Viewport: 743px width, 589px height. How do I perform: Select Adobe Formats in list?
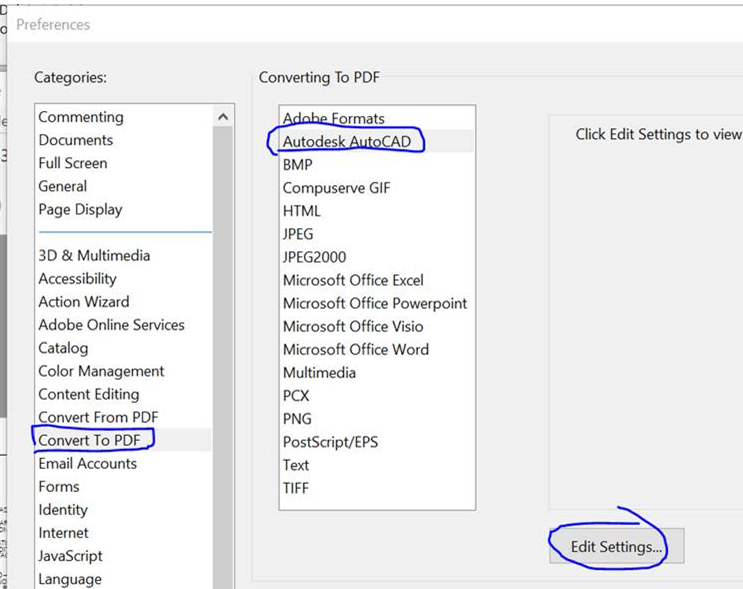[333, 118]
